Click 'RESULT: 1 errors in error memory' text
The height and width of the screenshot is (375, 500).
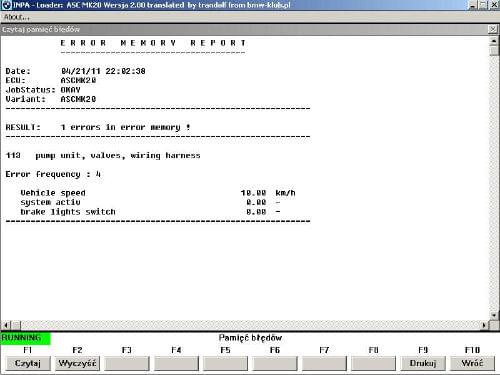[x=98, y=127]
